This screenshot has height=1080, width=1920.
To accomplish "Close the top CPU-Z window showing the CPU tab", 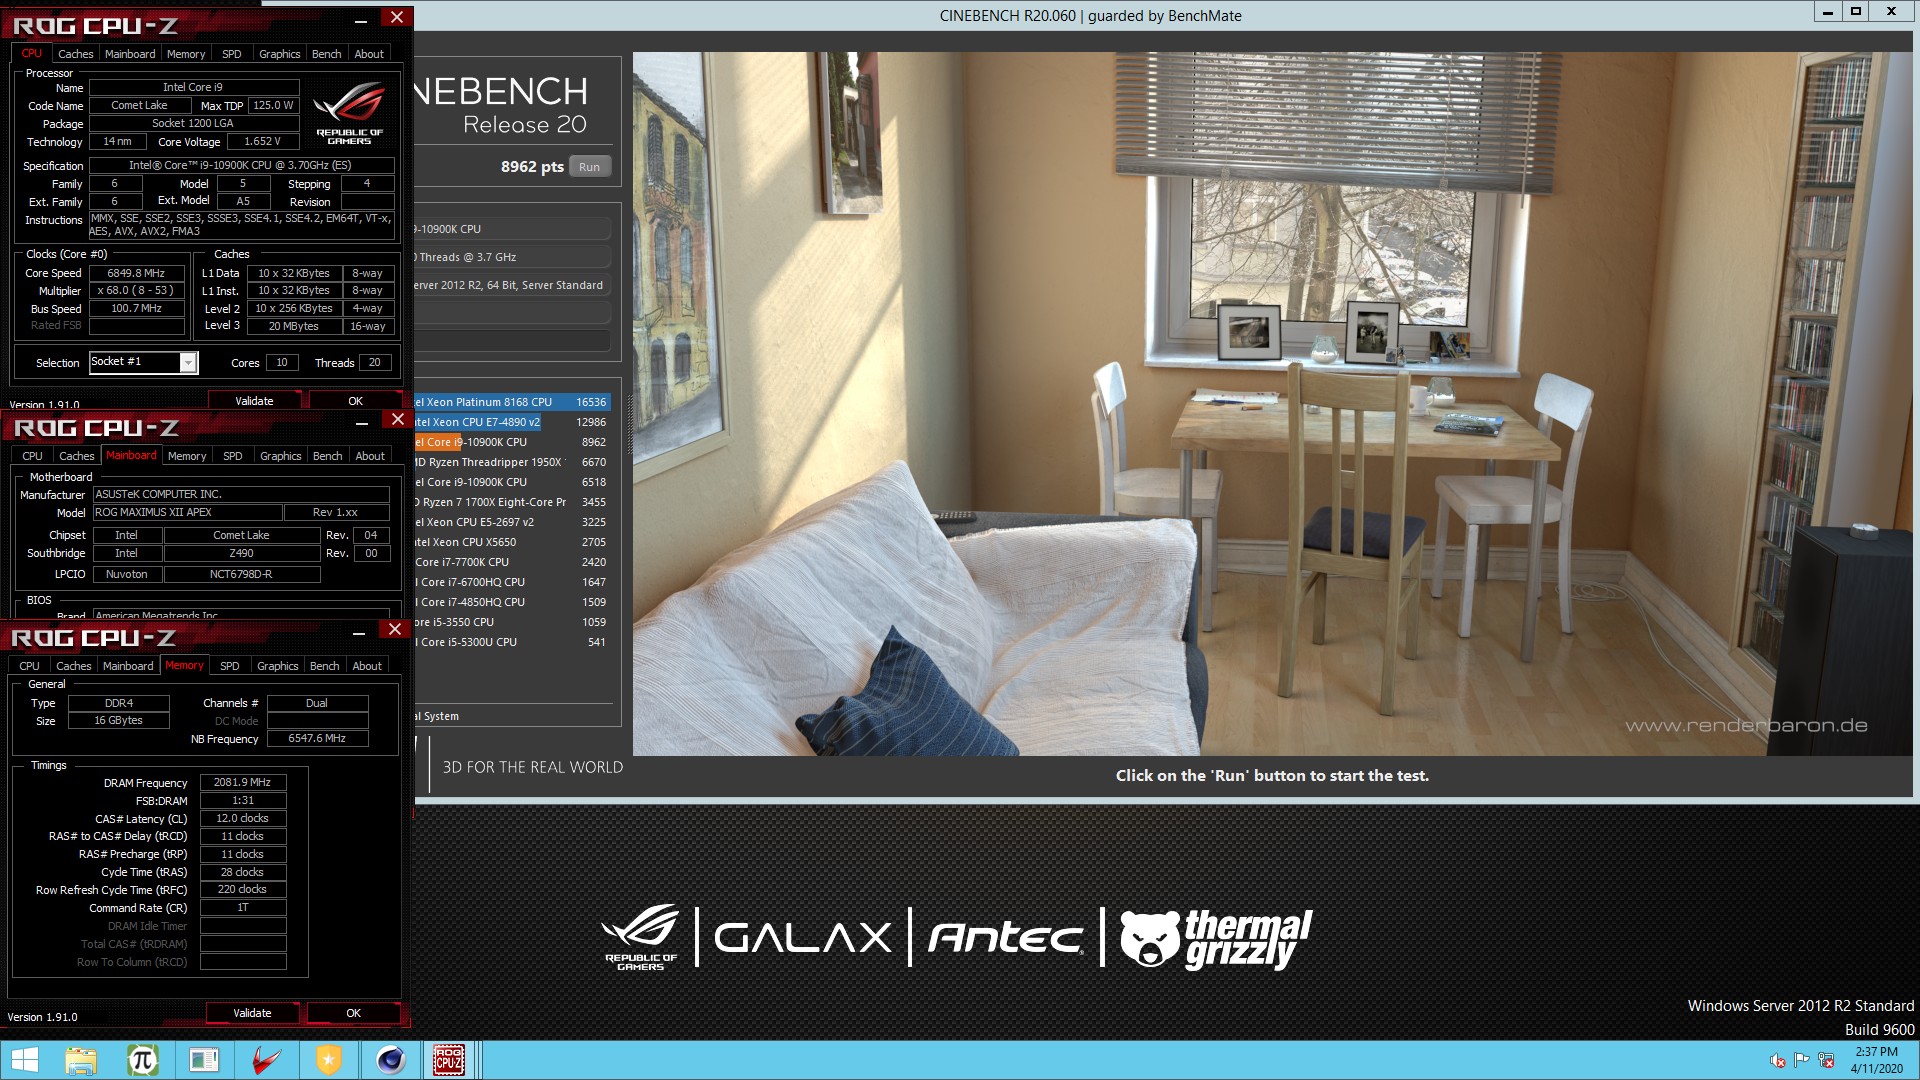I will 397,18.
